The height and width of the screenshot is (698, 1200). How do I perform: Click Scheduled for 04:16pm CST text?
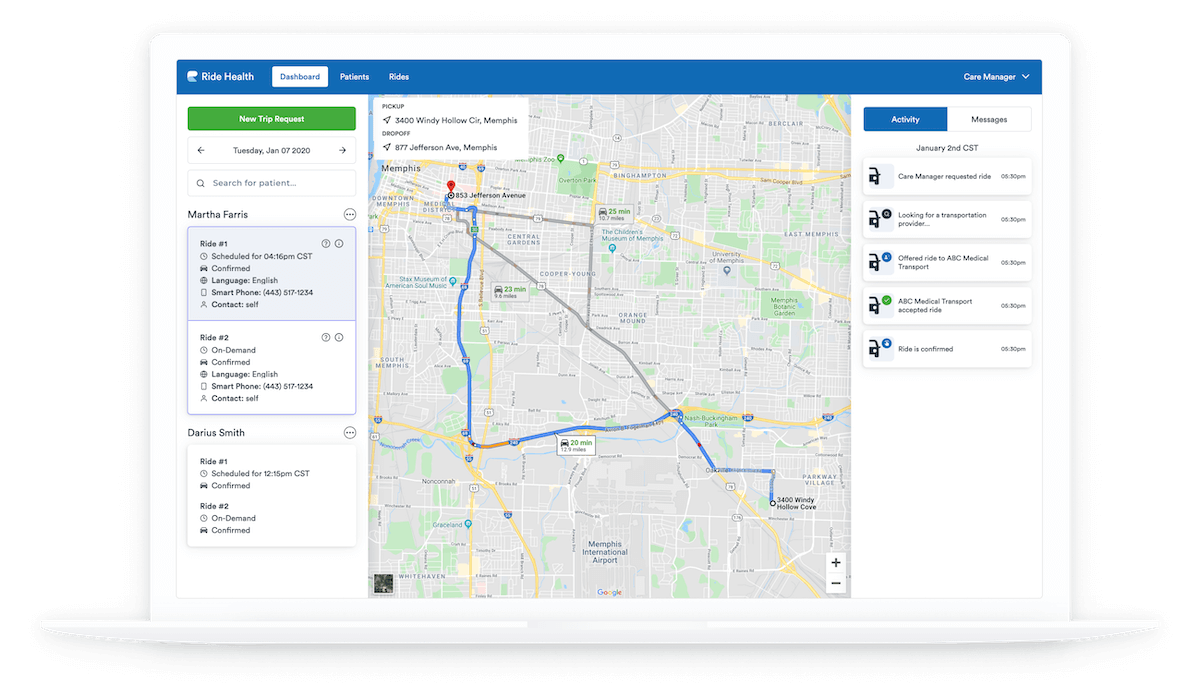[261, 256]
